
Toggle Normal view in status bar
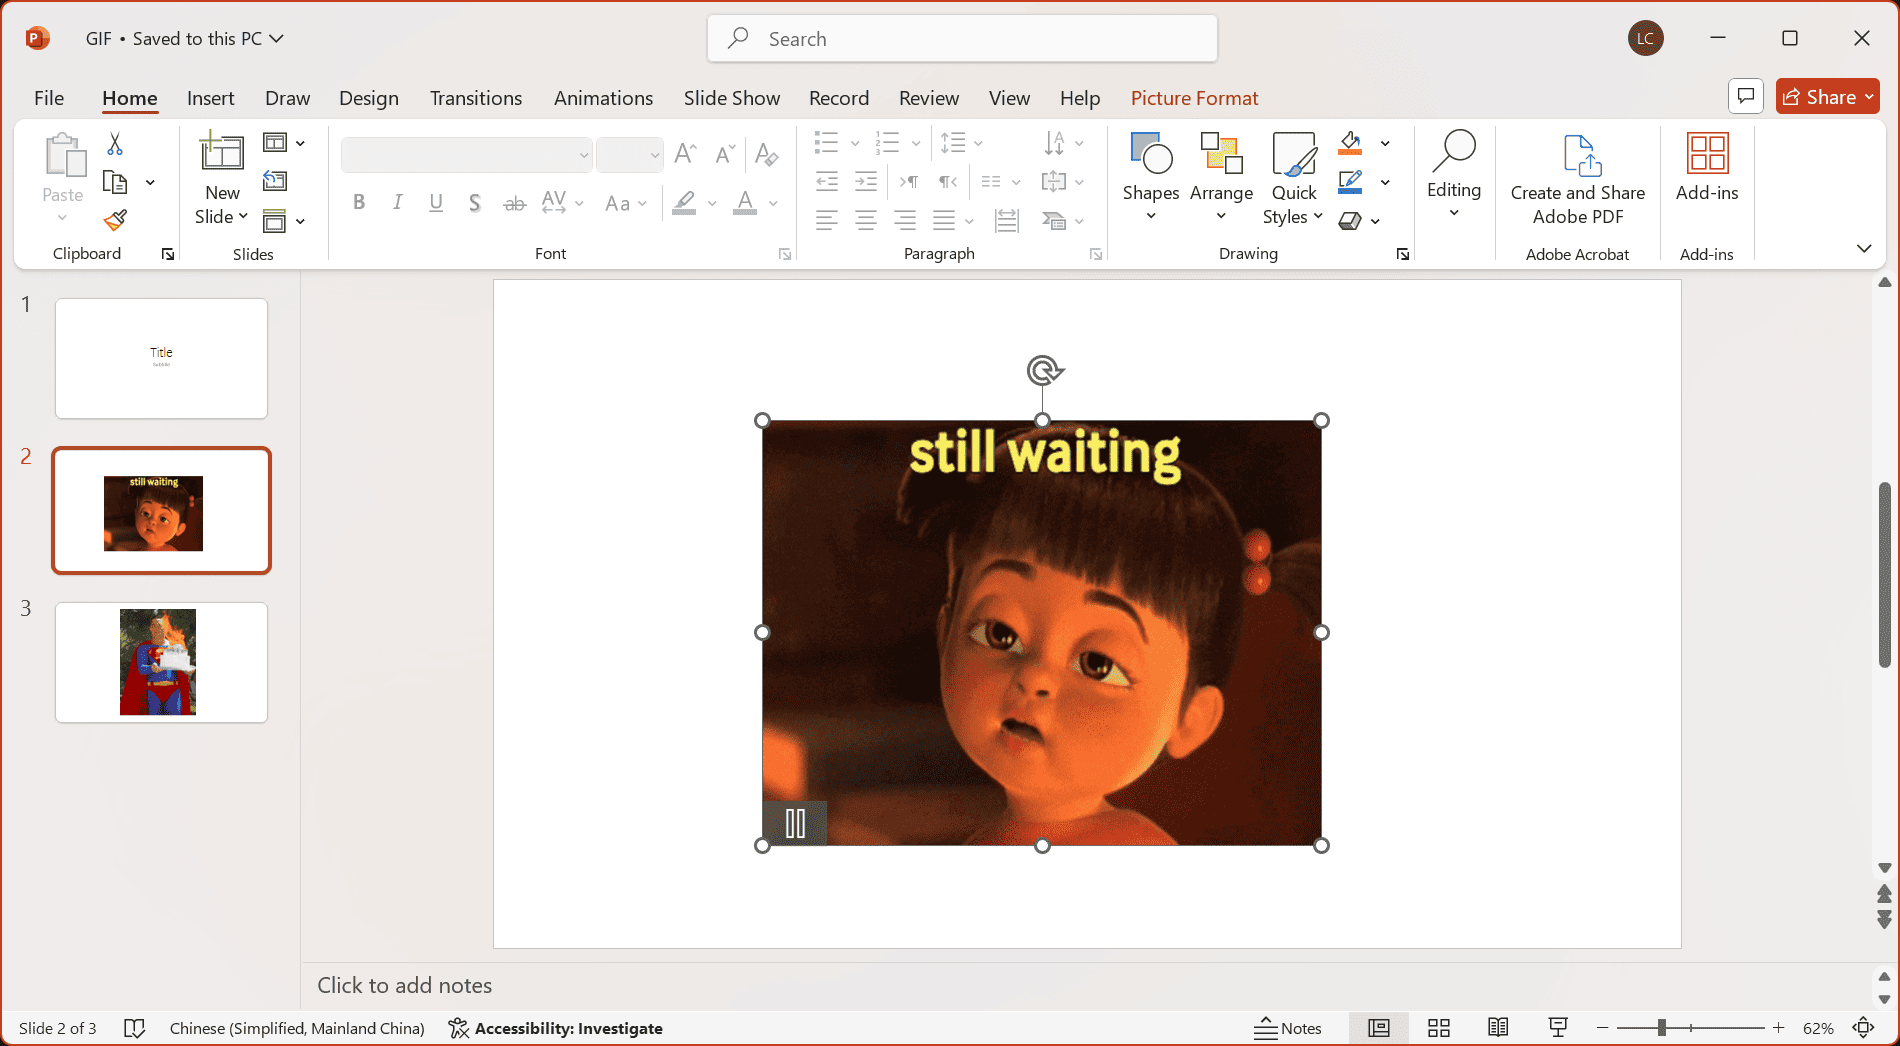1379,1028
